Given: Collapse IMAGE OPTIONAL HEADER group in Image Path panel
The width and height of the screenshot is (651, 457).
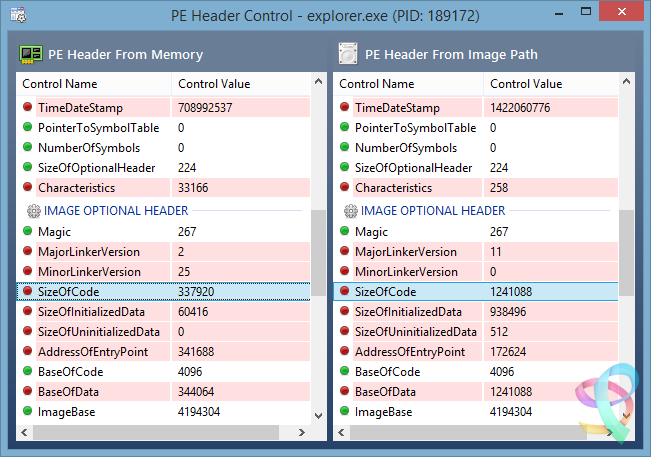Looking at the screenshot, I should (433, 211).
